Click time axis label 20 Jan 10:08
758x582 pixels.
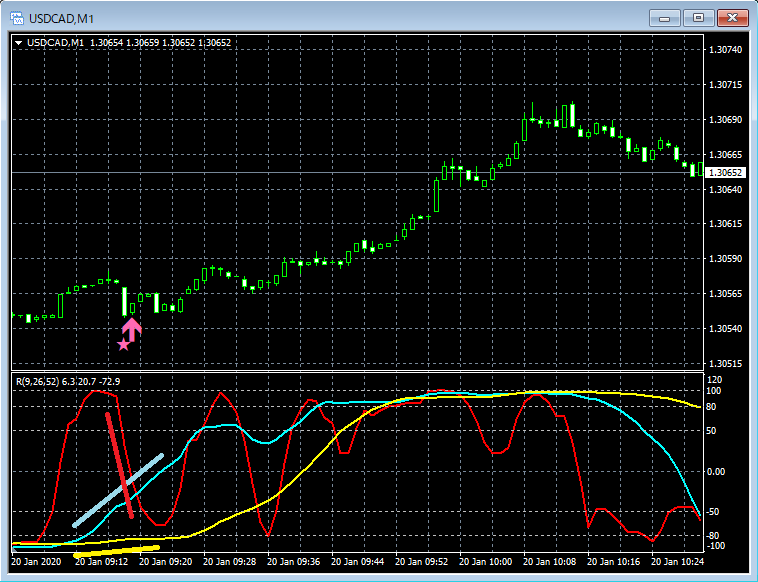(550, 562)
